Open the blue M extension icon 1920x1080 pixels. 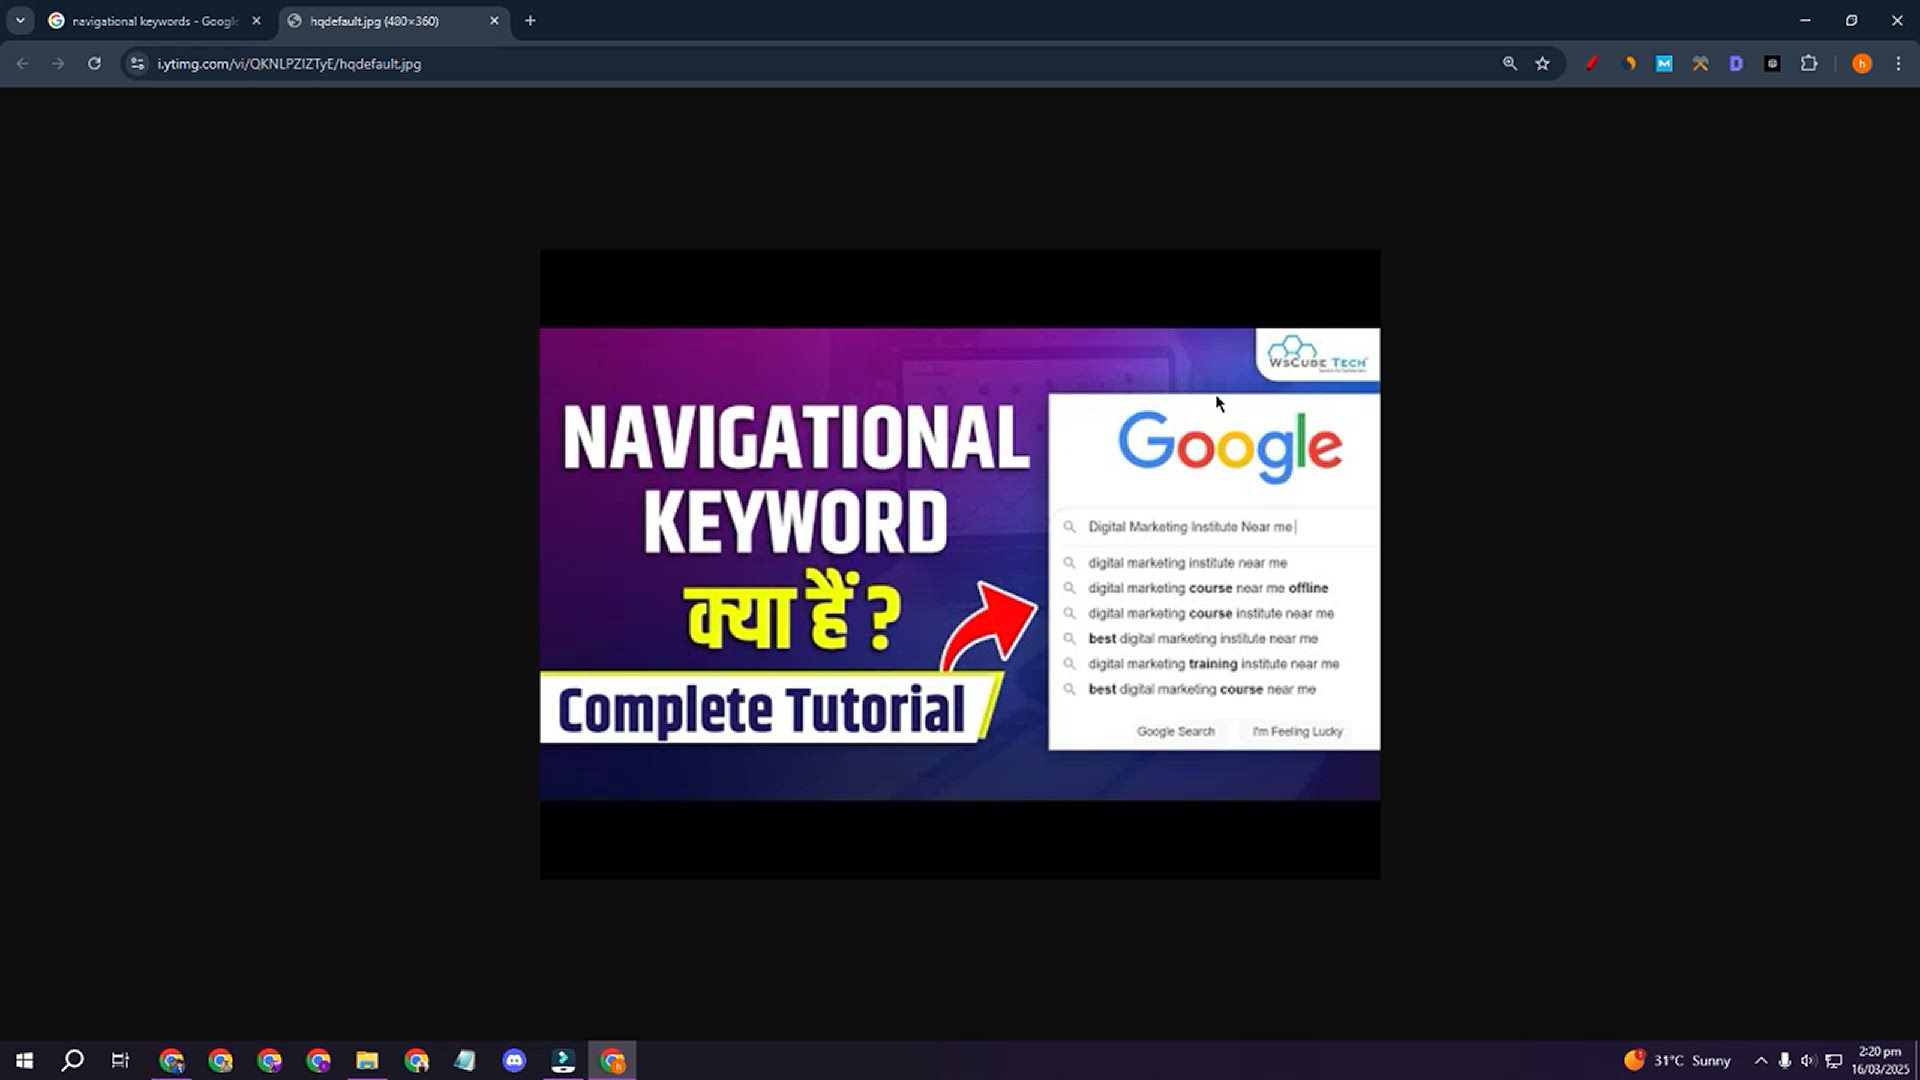1664,64
